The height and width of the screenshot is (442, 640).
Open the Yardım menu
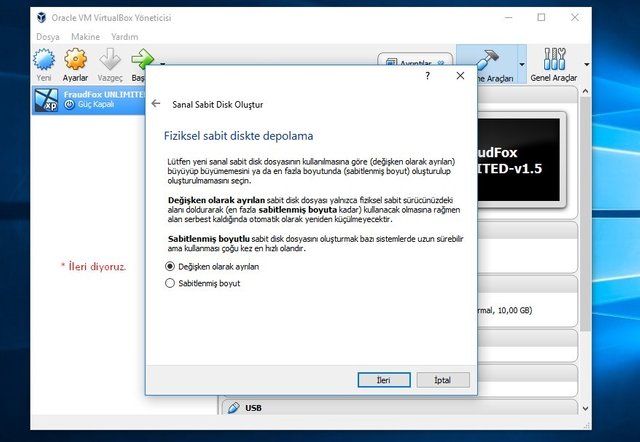[x=124, y=37]
